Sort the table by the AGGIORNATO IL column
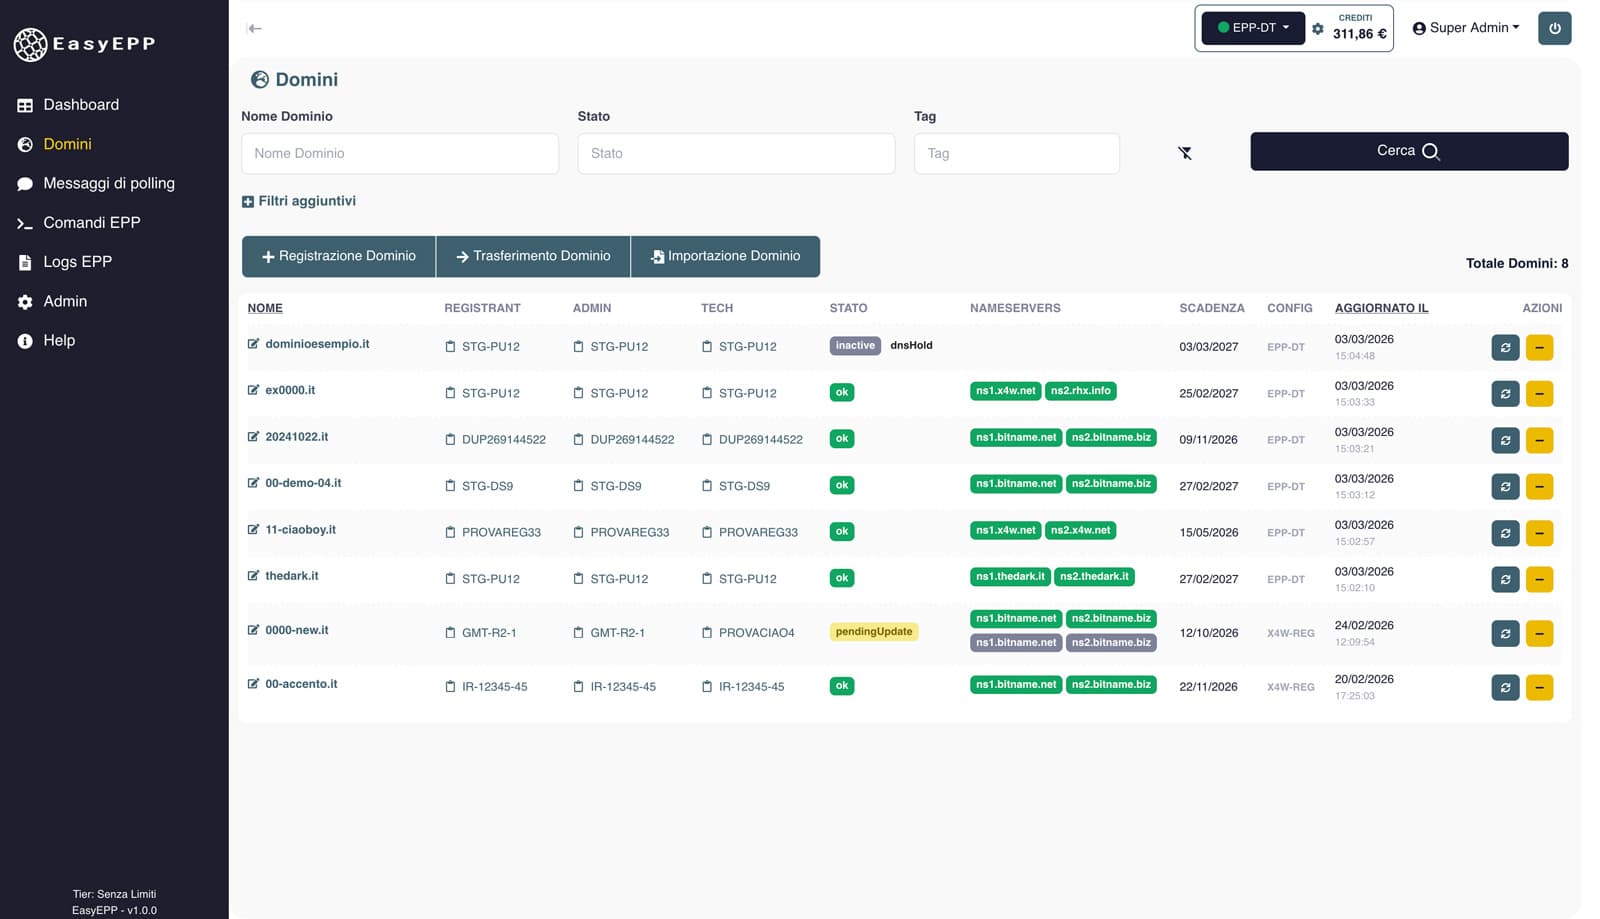The image size is (1600, 919). 1381,308
